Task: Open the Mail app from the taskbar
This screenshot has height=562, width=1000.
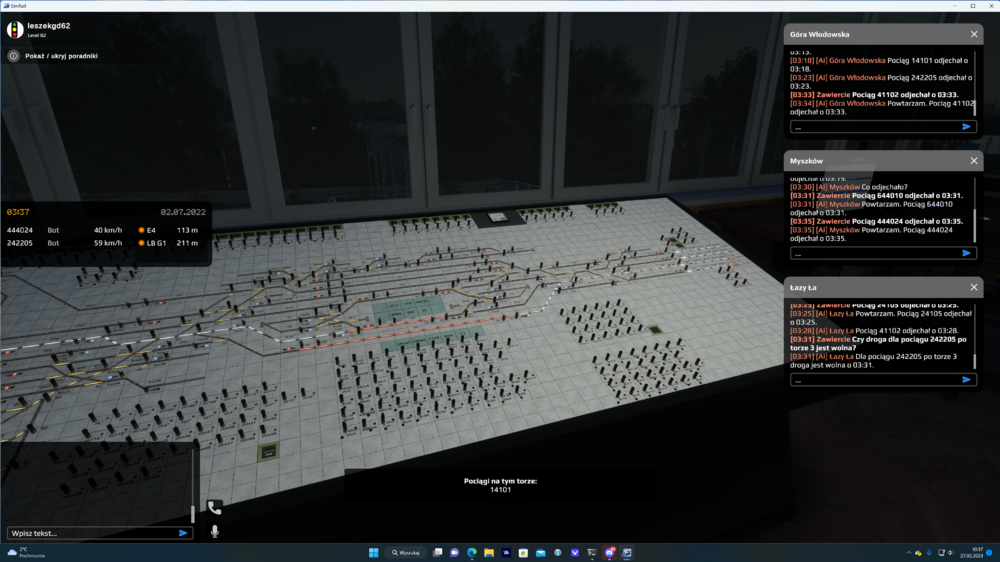Action: (x=540, y=552)
